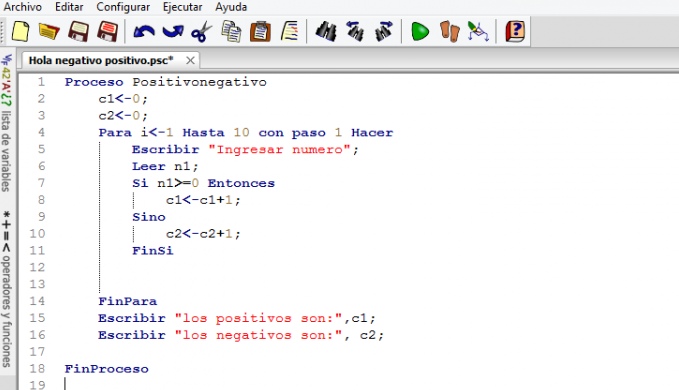The height and width of the screenshot is (390, 679).
Task: Click the line number 14 in the margin
Action: [x=37, y=301]
